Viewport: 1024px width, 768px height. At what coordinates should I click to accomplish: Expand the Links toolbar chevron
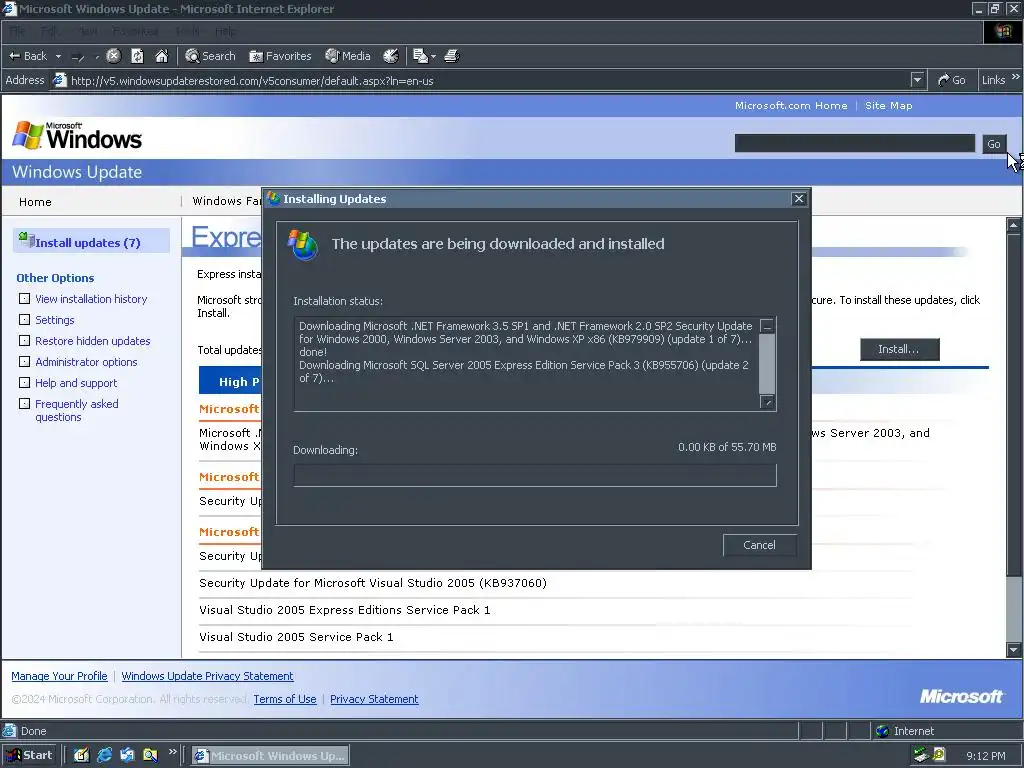[1016, 77]
